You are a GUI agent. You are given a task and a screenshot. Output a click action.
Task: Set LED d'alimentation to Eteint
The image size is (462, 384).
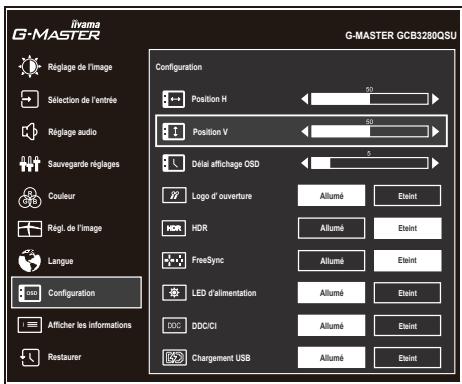[407, 293]
